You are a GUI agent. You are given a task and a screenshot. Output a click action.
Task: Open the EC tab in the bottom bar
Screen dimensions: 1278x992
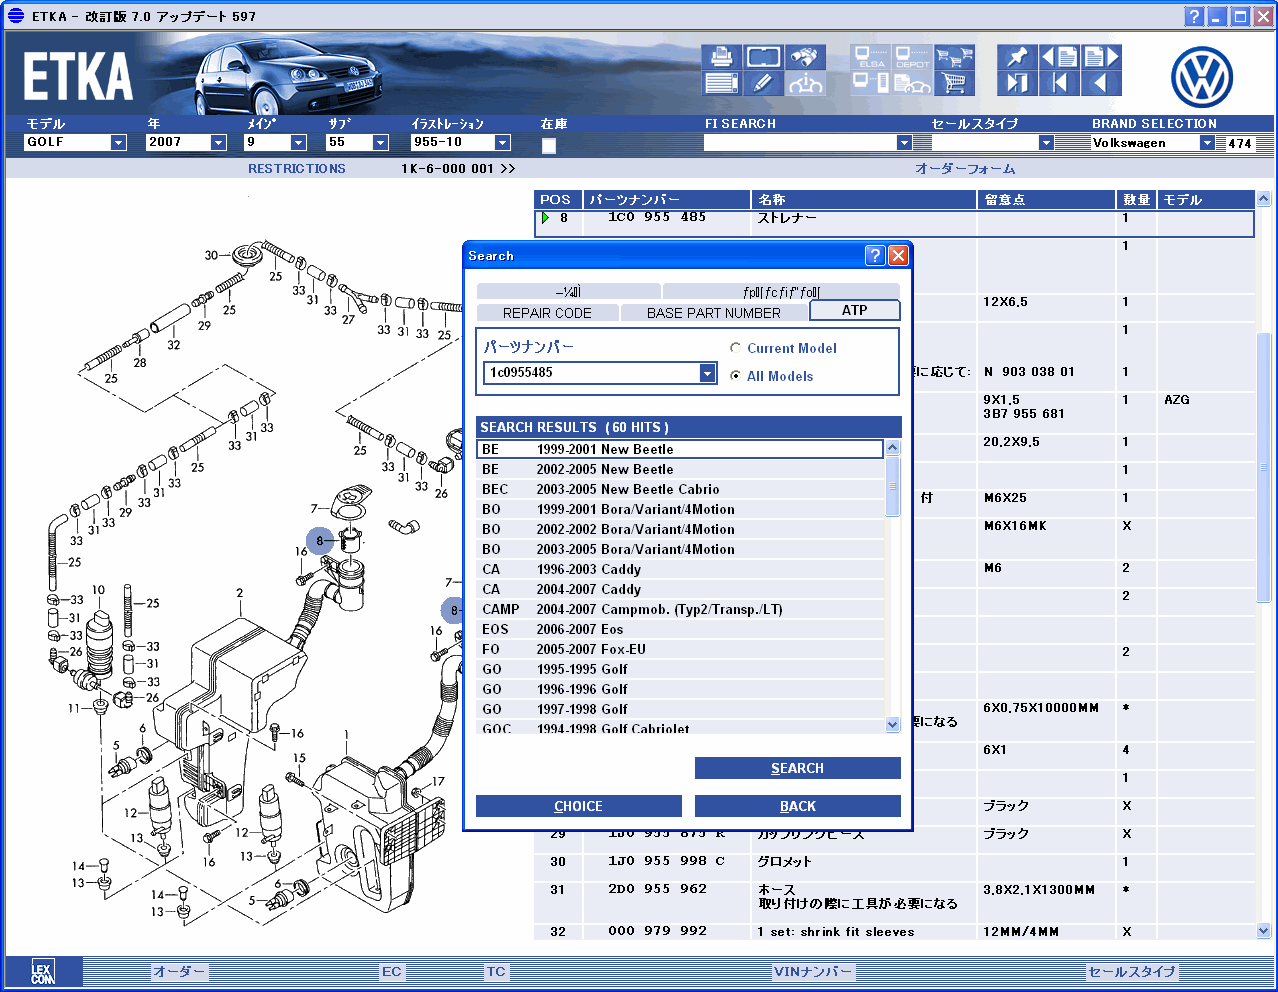pyautogui.click(x=391, y=971)
